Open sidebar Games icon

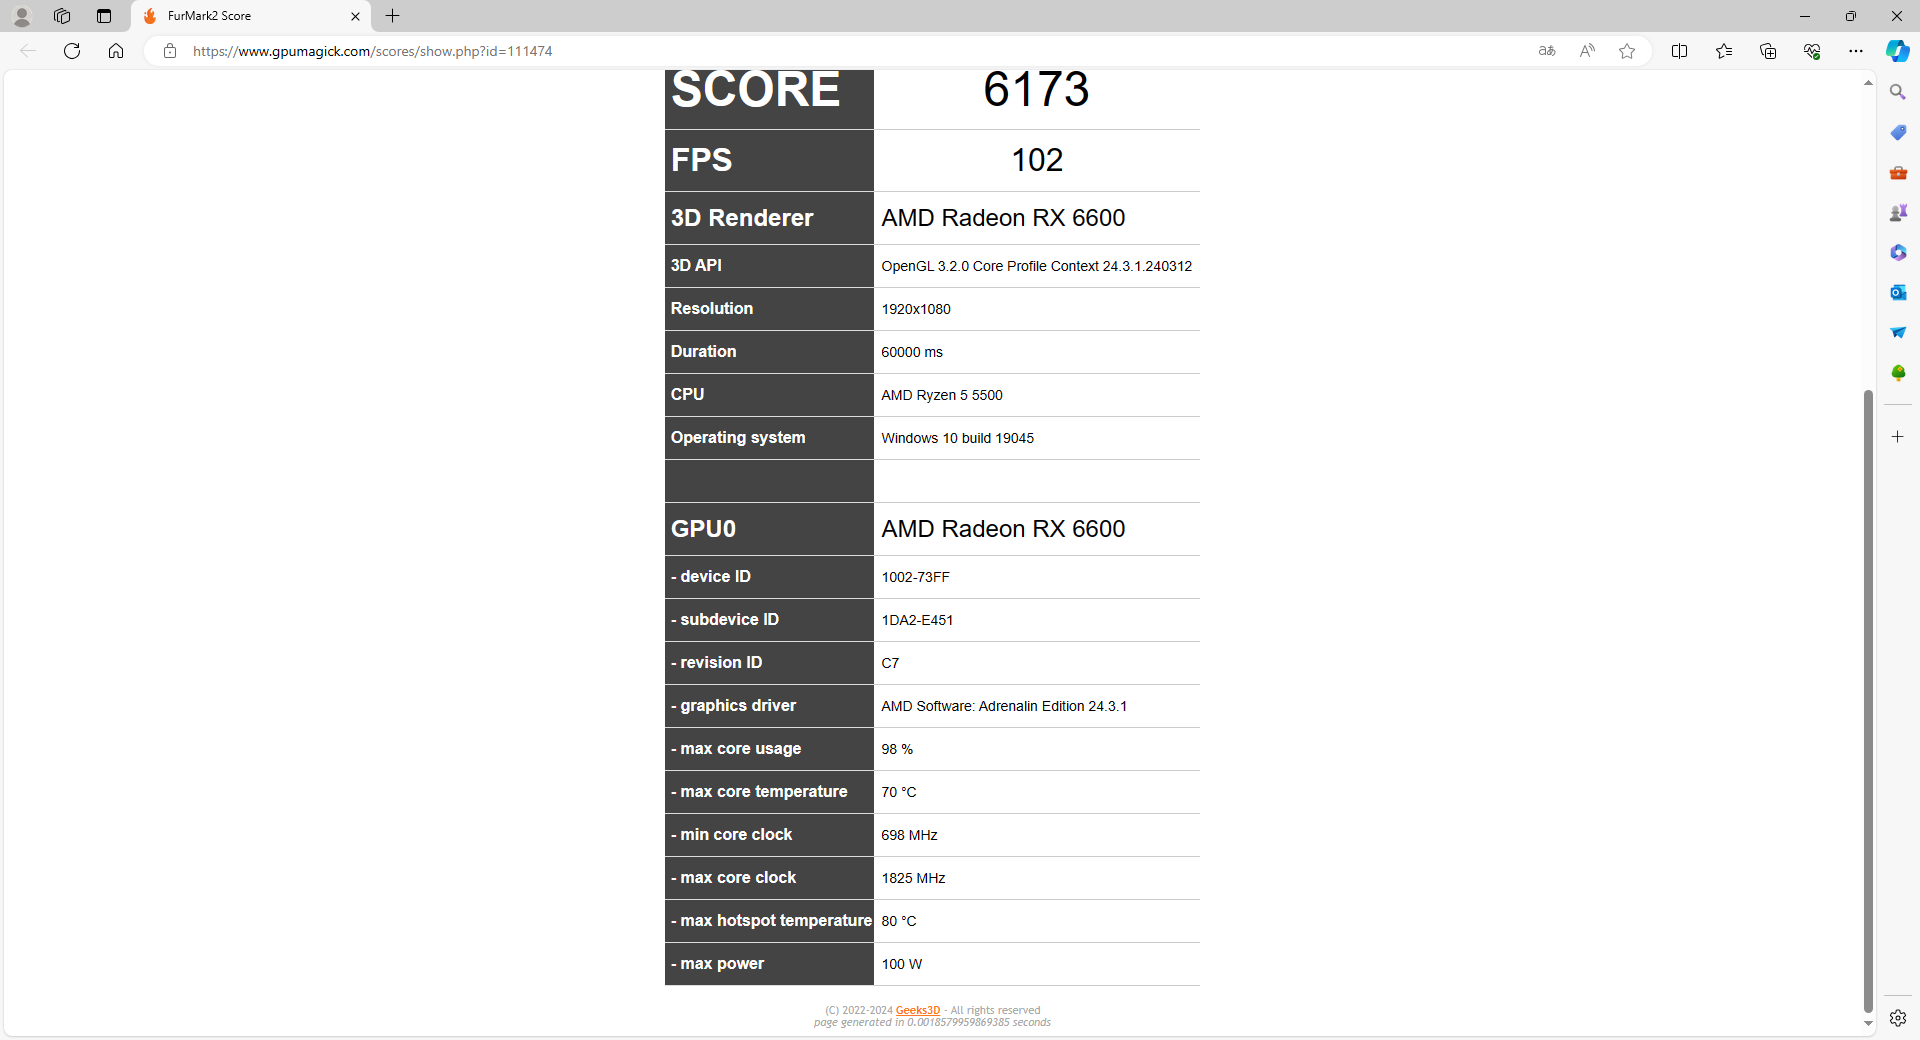pyautogui.click(x=1898, y=212)
